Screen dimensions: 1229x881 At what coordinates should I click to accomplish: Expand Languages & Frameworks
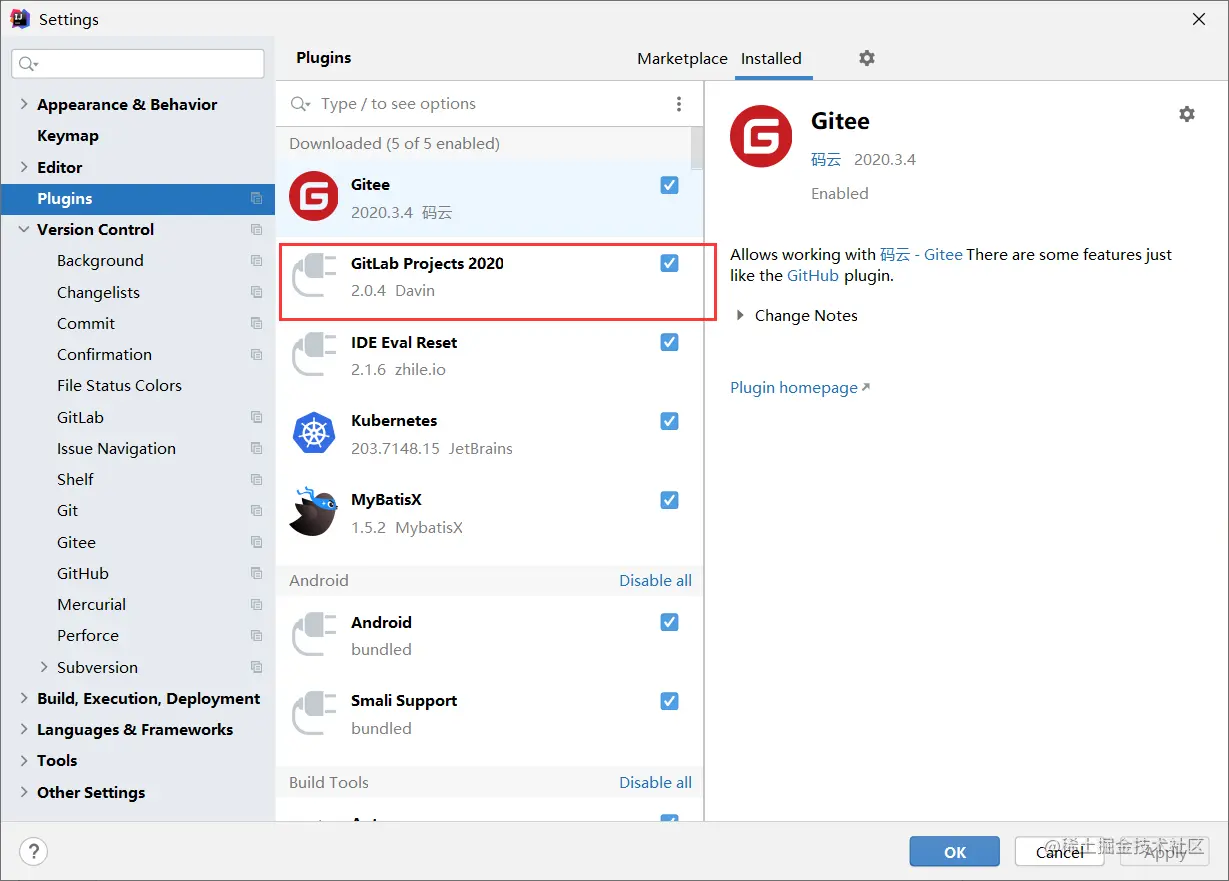click(24, 729)
